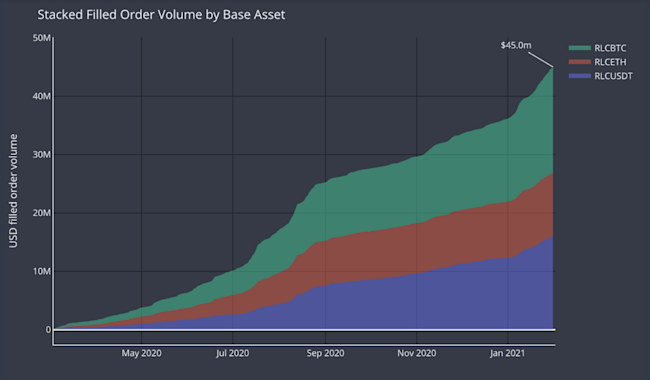Click the 10M y-axis tick label
The height and width of the screenshot is (380, 650).
point(41,271)
